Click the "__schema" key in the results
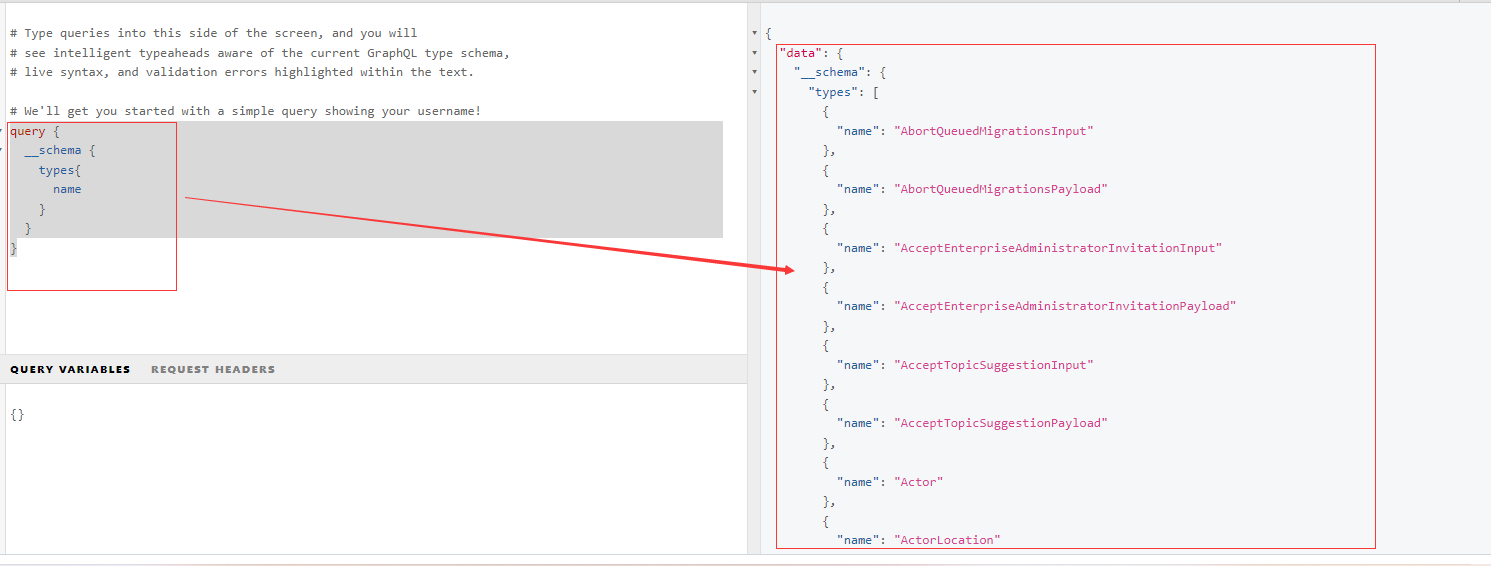 click(x=829, y=73)
